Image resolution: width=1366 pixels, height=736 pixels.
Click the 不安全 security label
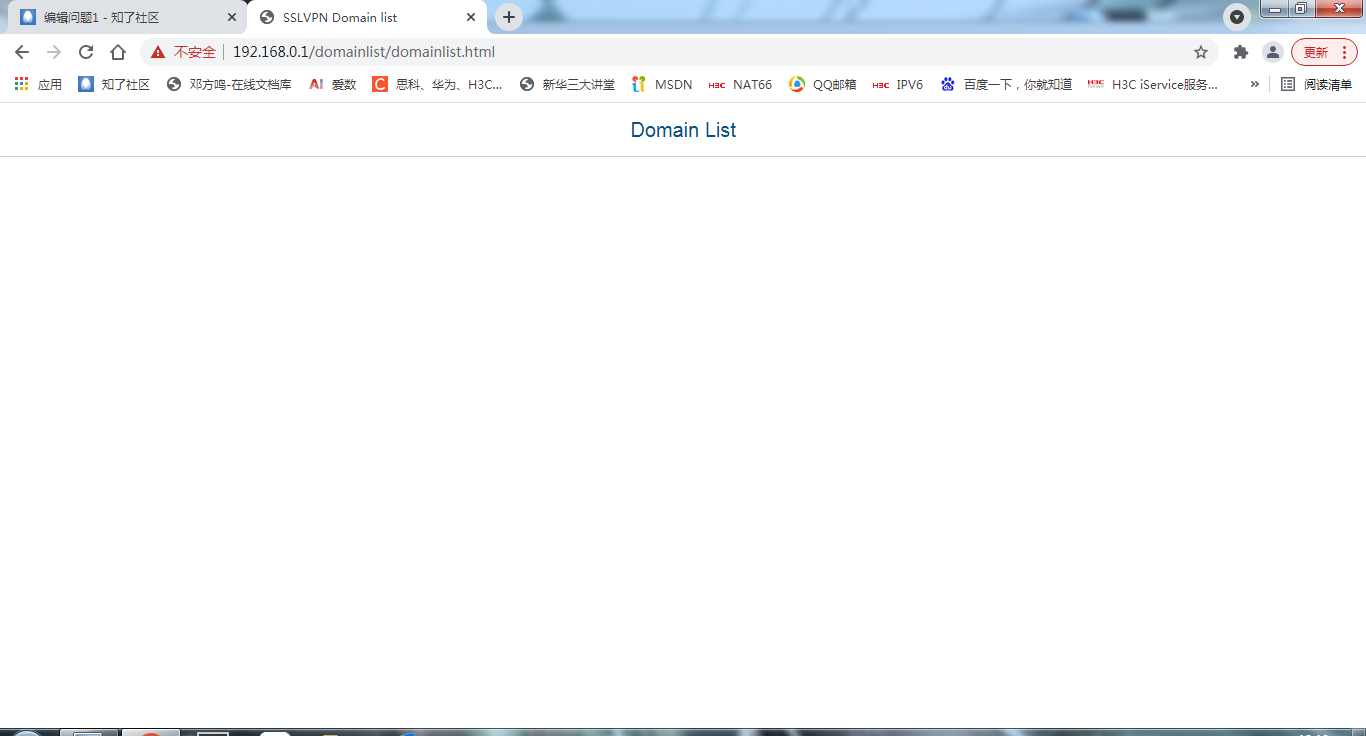pyautogui.click(x=195, y=52)
